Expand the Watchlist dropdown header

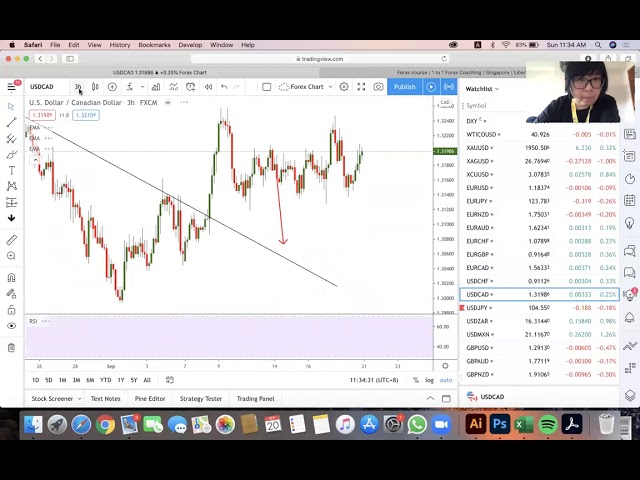482,89
